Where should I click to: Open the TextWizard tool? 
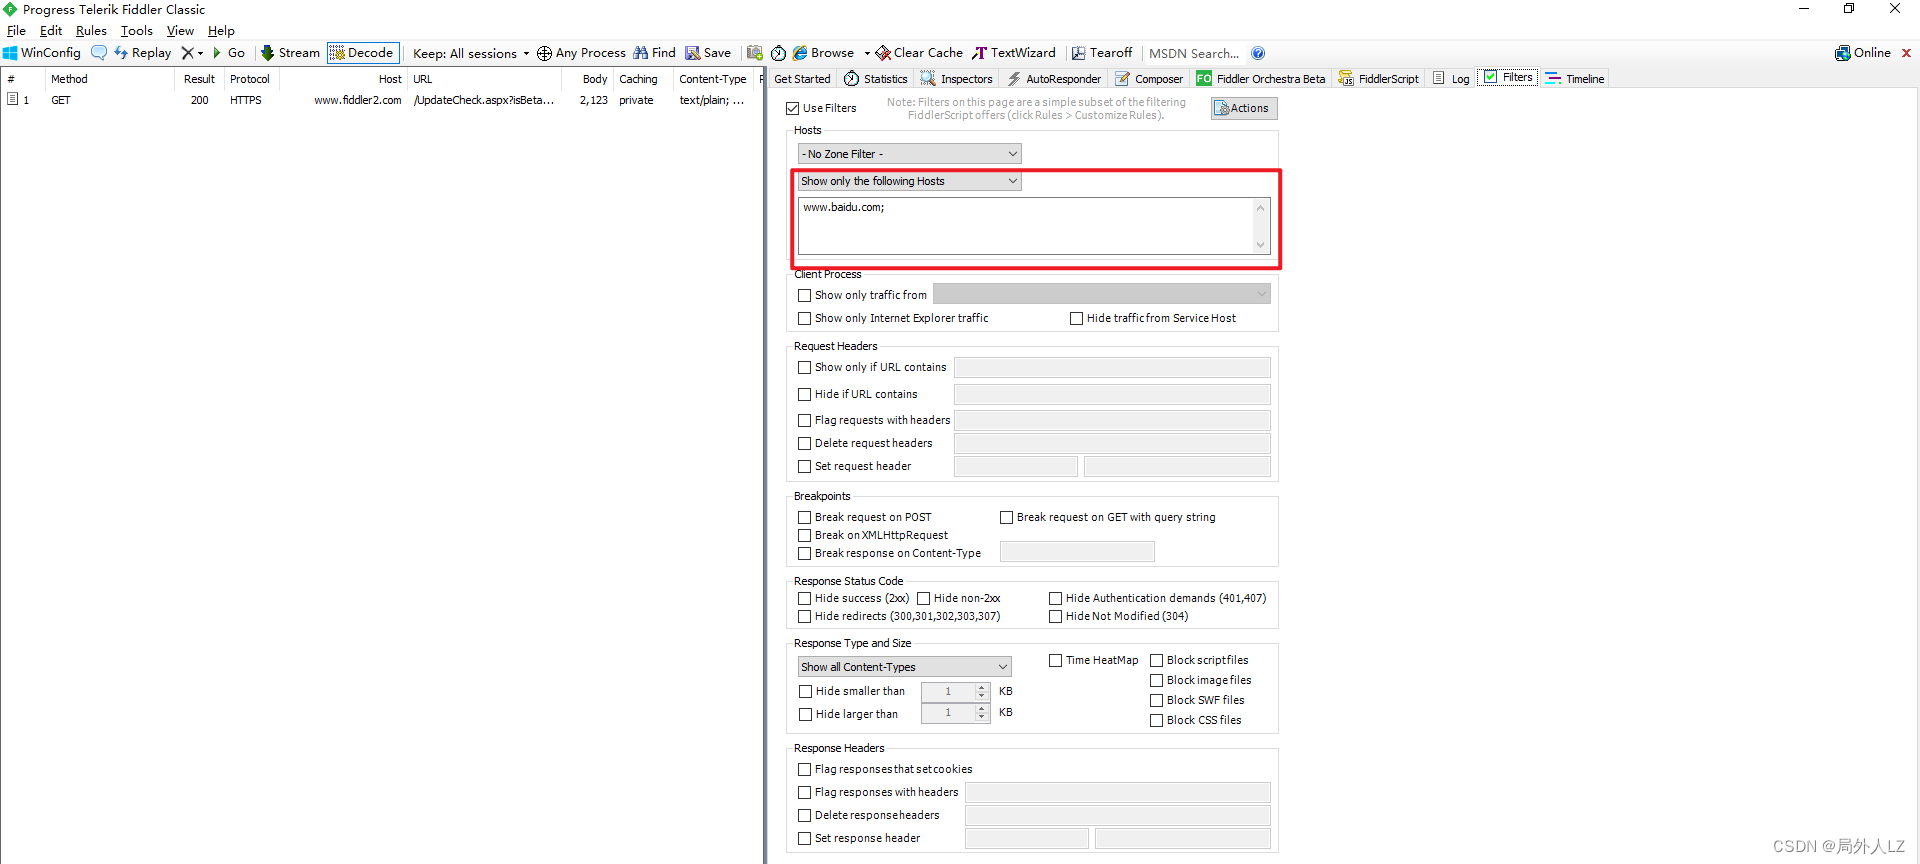point(1014,53)
